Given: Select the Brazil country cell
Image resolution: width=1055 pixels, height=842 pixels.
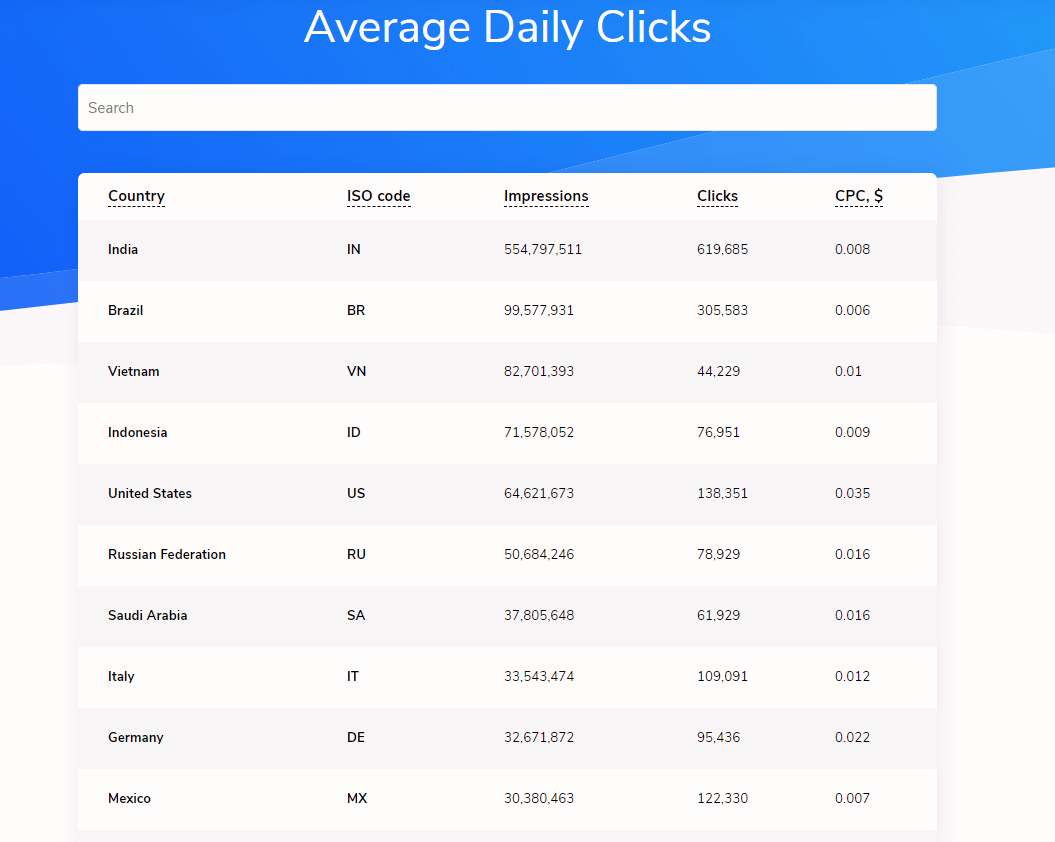Looking at the screenshot, I should click(125, 311).
